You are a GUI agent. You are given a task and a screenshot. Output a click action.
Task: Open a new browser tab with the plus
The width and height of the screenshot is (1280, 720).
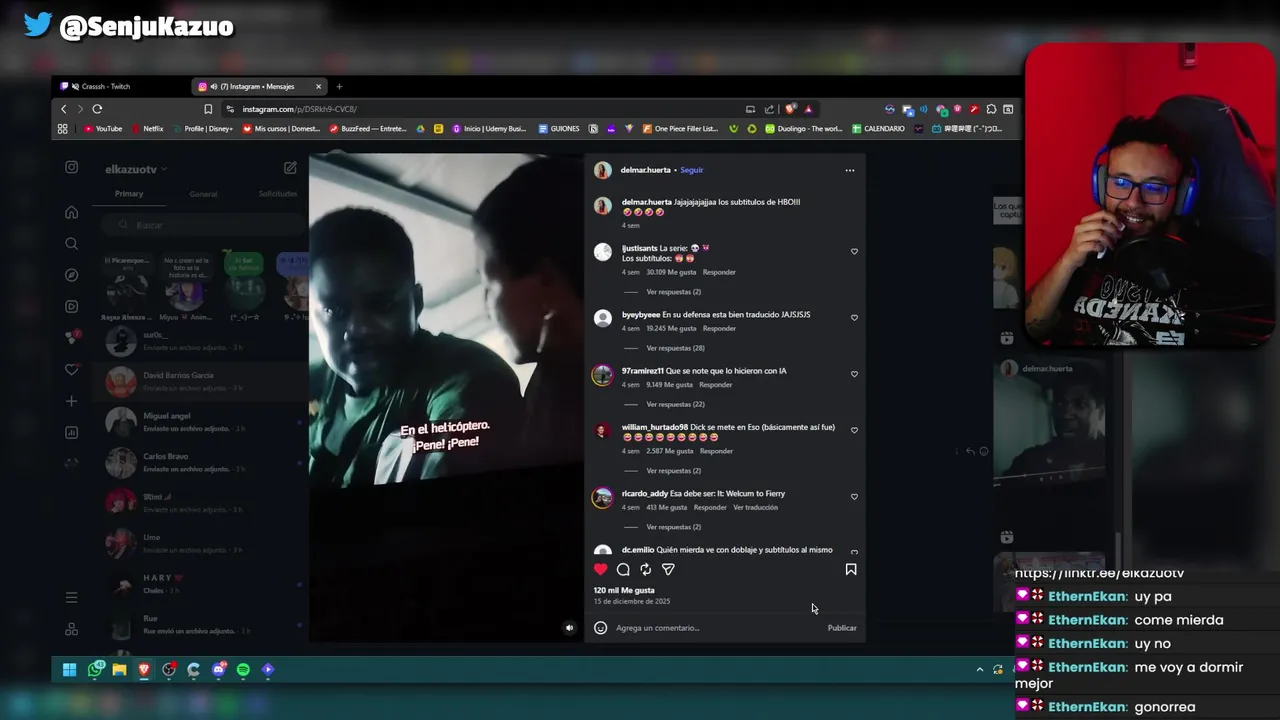click(x=339, y=87)
